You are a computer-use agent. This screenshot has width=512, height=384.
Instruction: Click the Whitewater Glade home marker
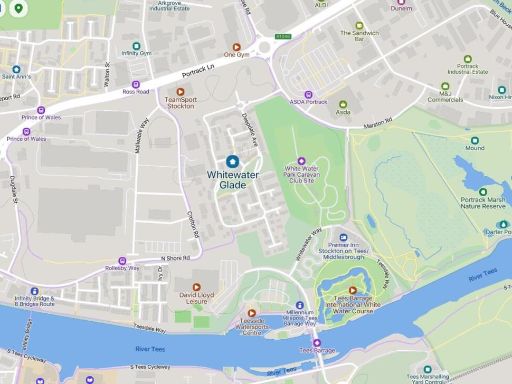click(x=232, y=162)
